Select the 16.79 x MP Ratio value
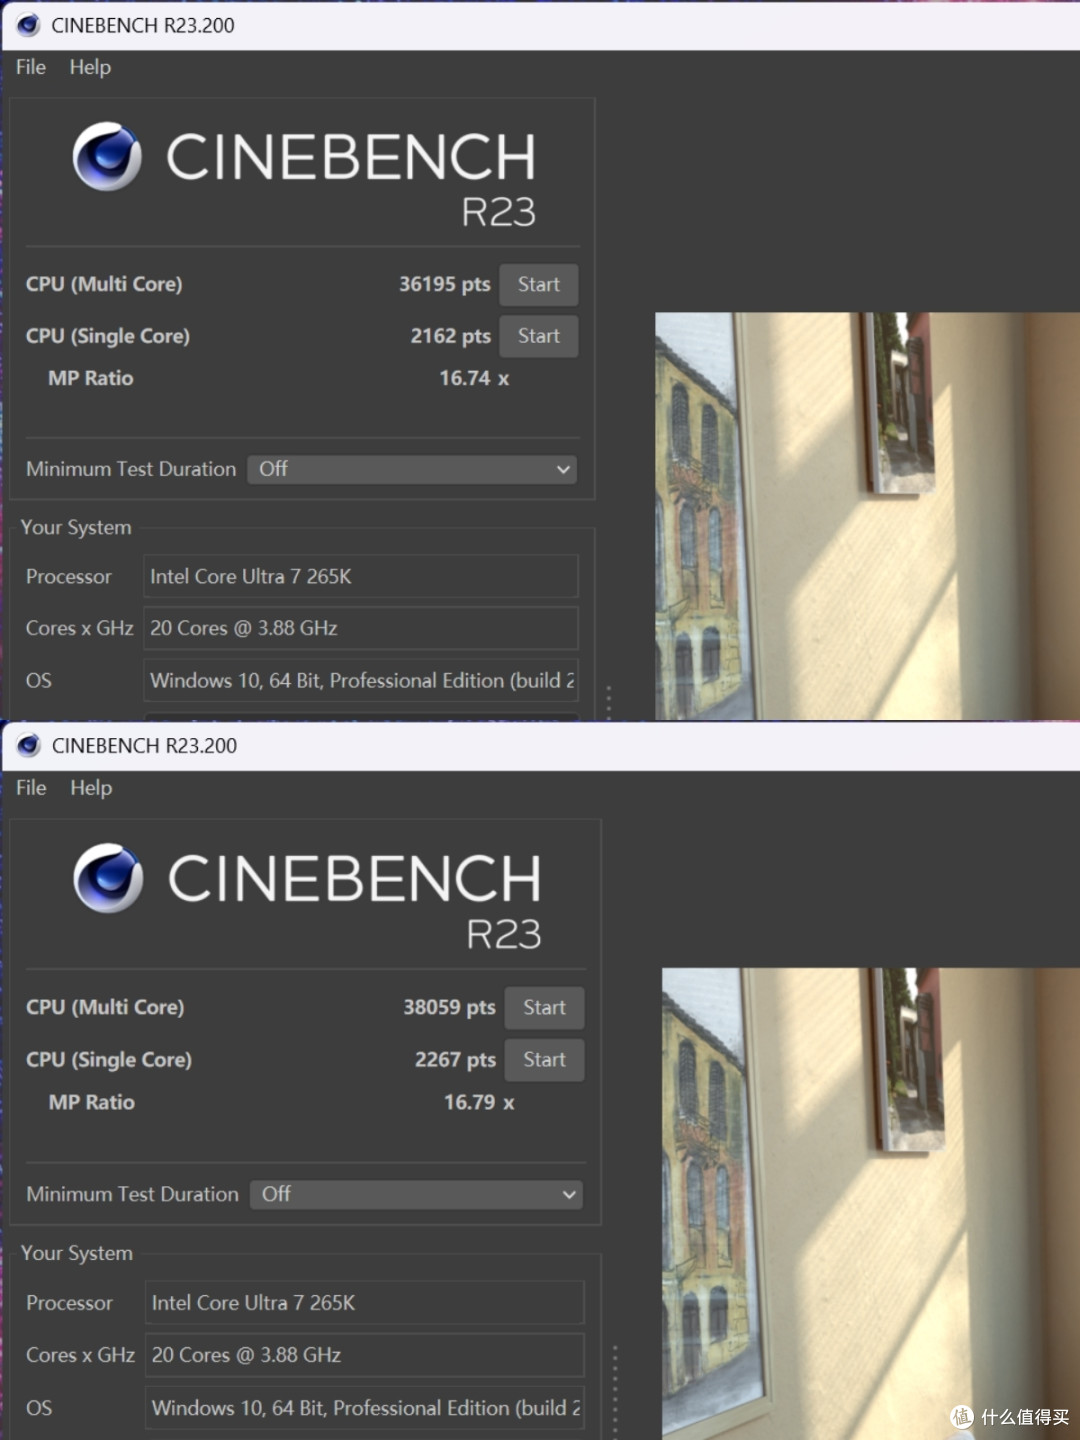 click(x=479, y=1102)
